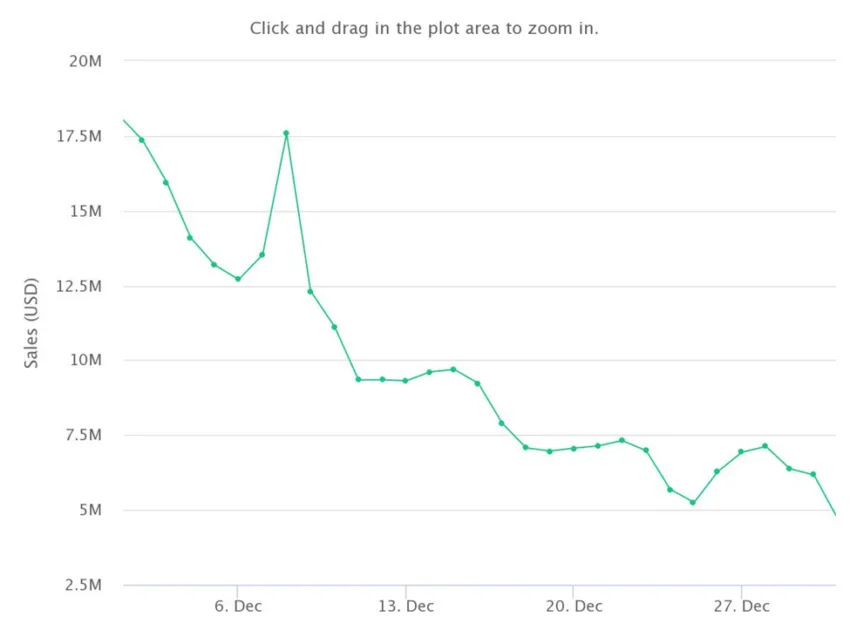The image size is (850, 637).
Task: Select the 28 Dec peak point near 7.1M
Action: [x=765, y=446]
